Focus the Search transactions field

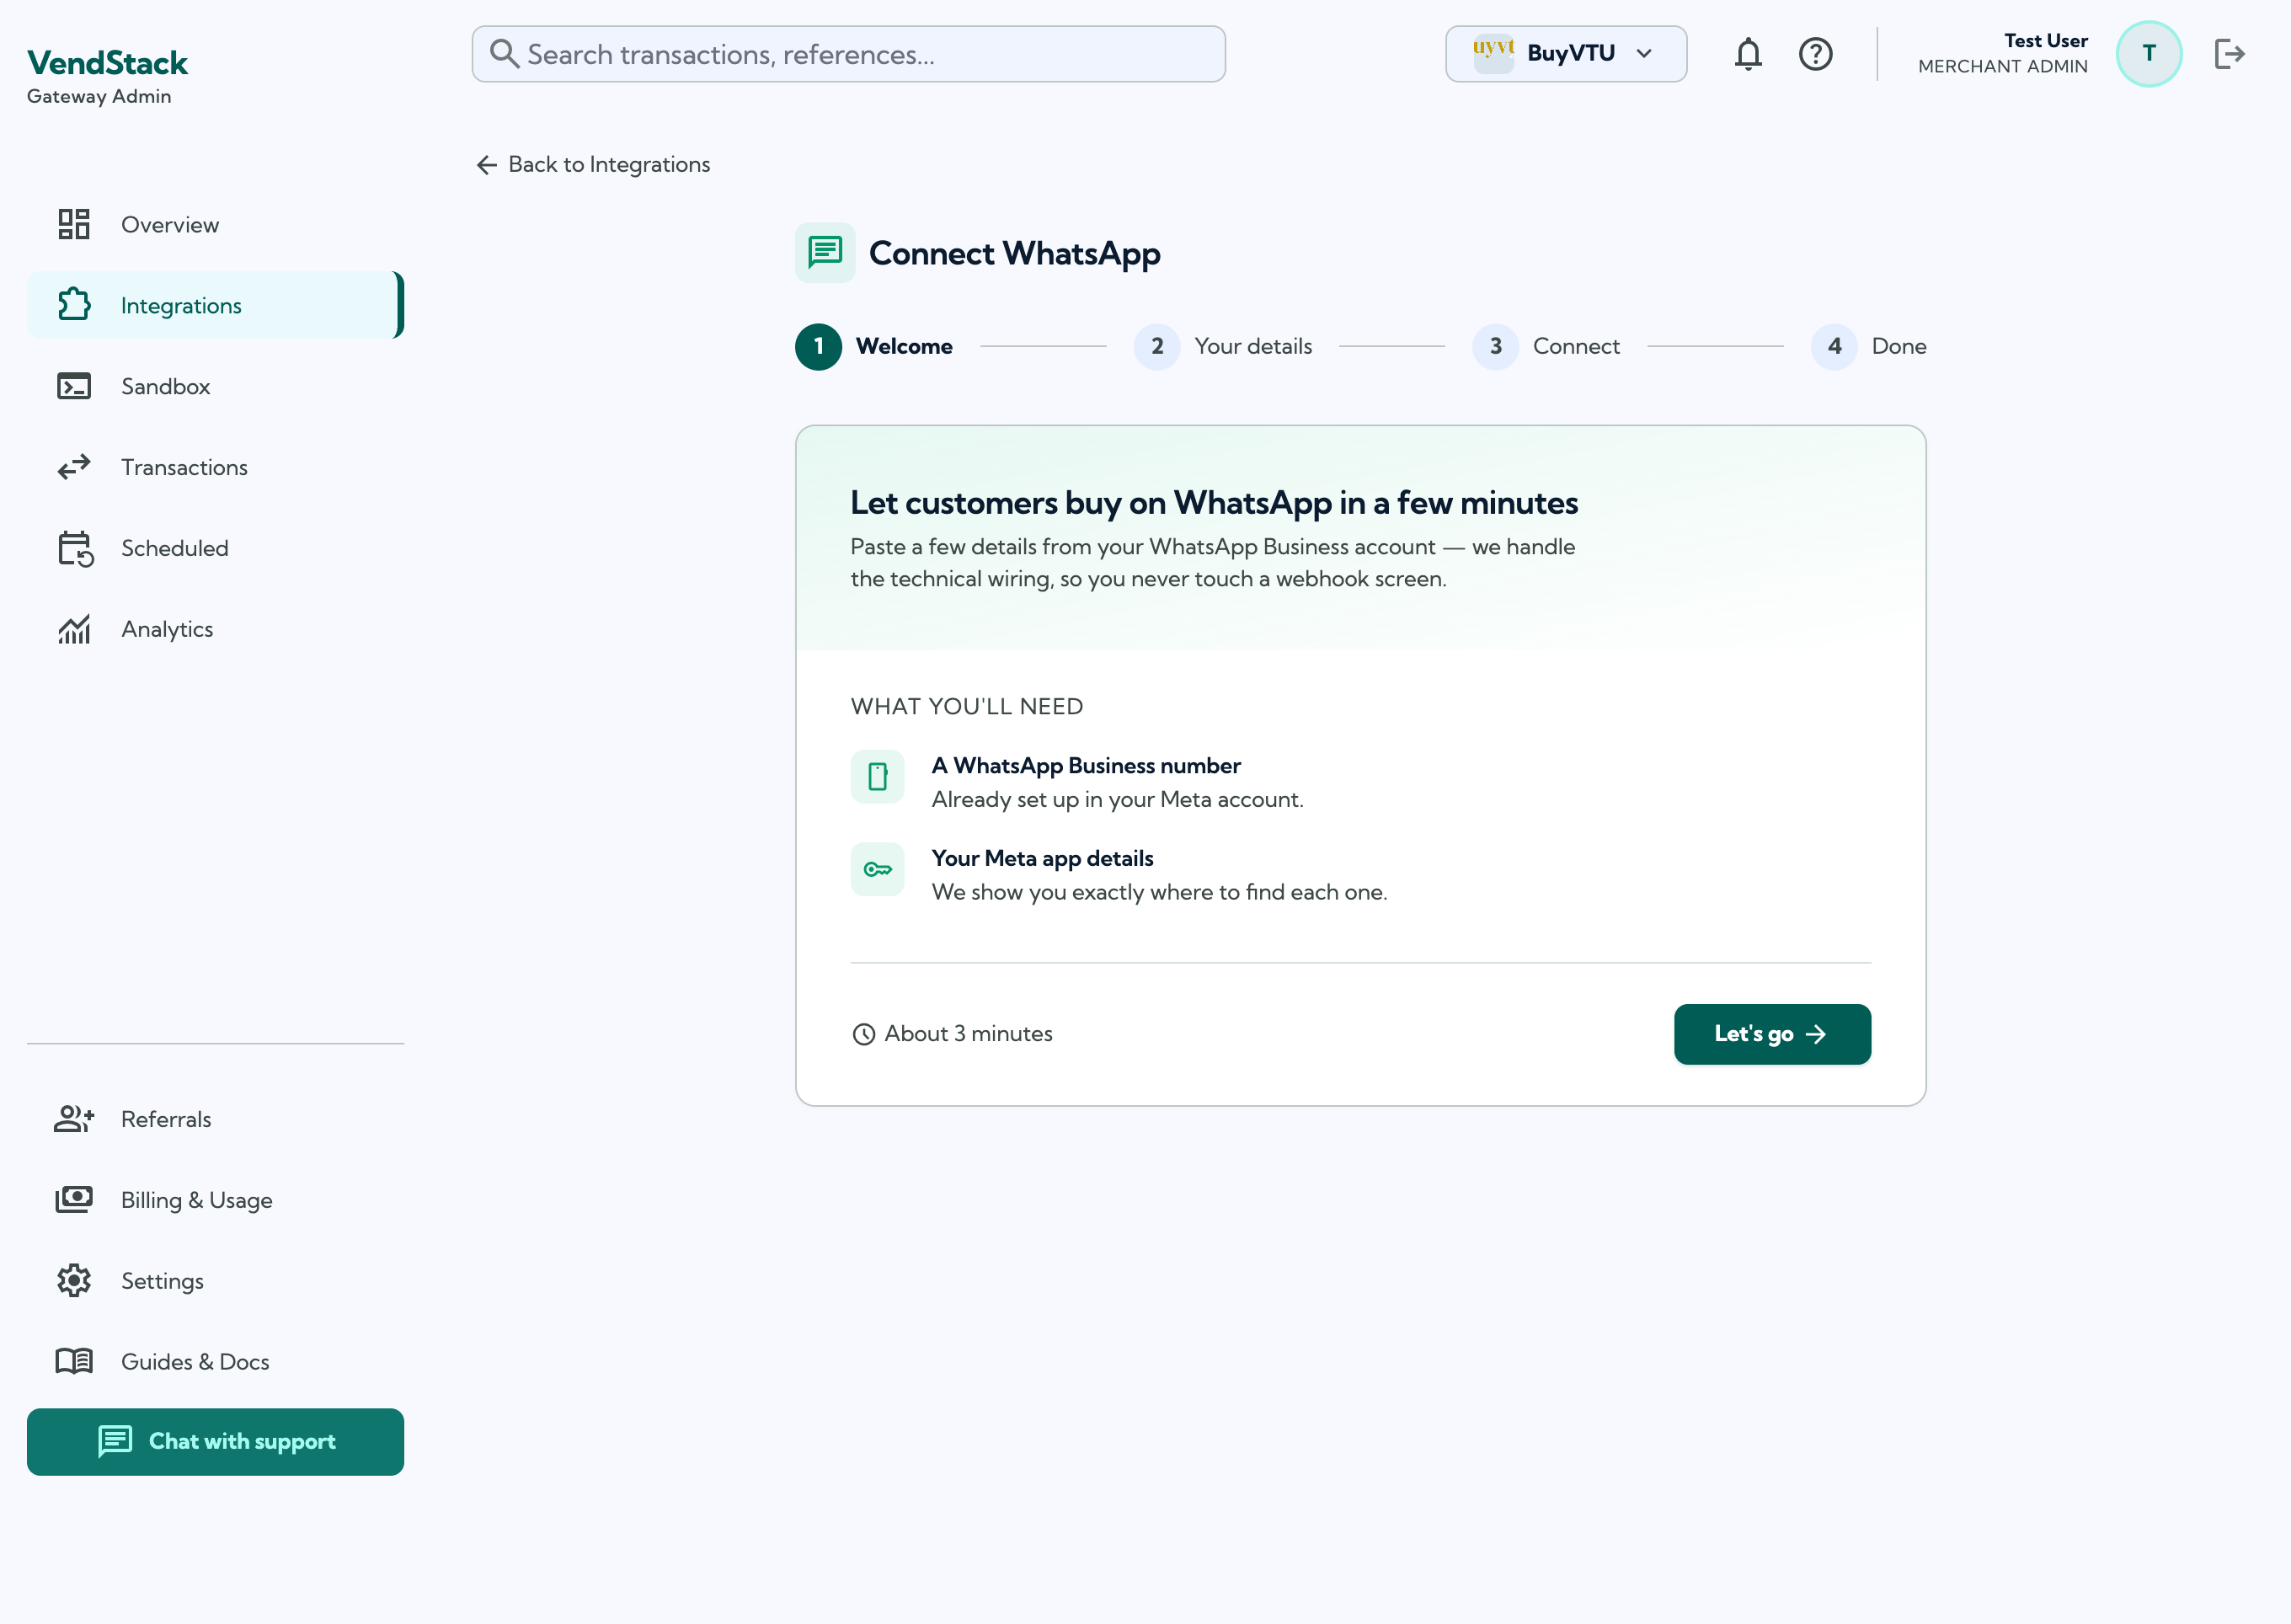[x=848, y=54]
